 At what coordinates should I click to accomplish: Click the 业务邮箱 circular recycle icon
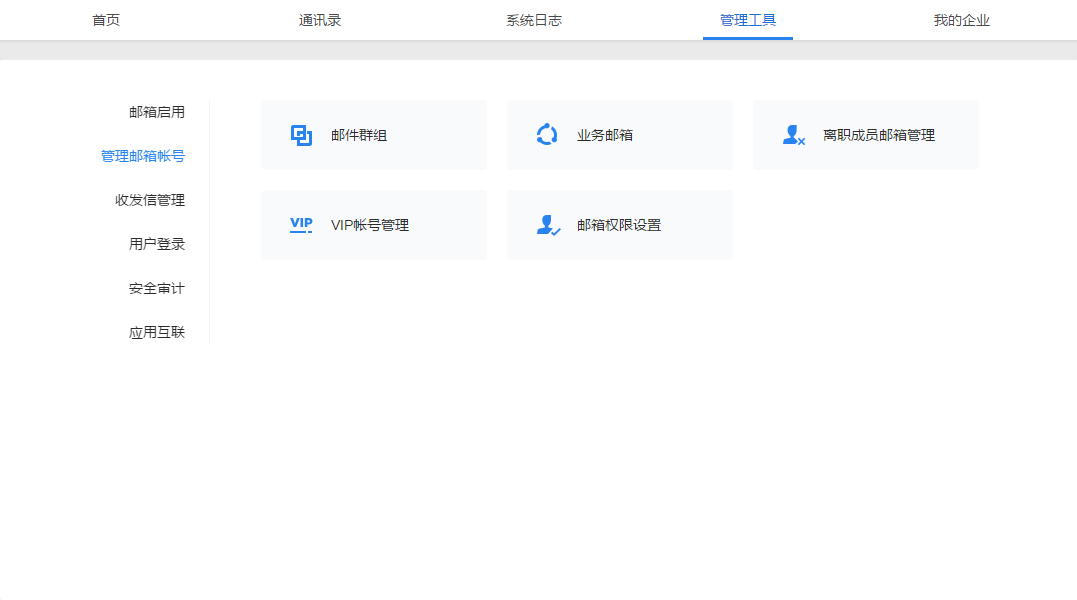pyautogui.click(x=547, y=134)
